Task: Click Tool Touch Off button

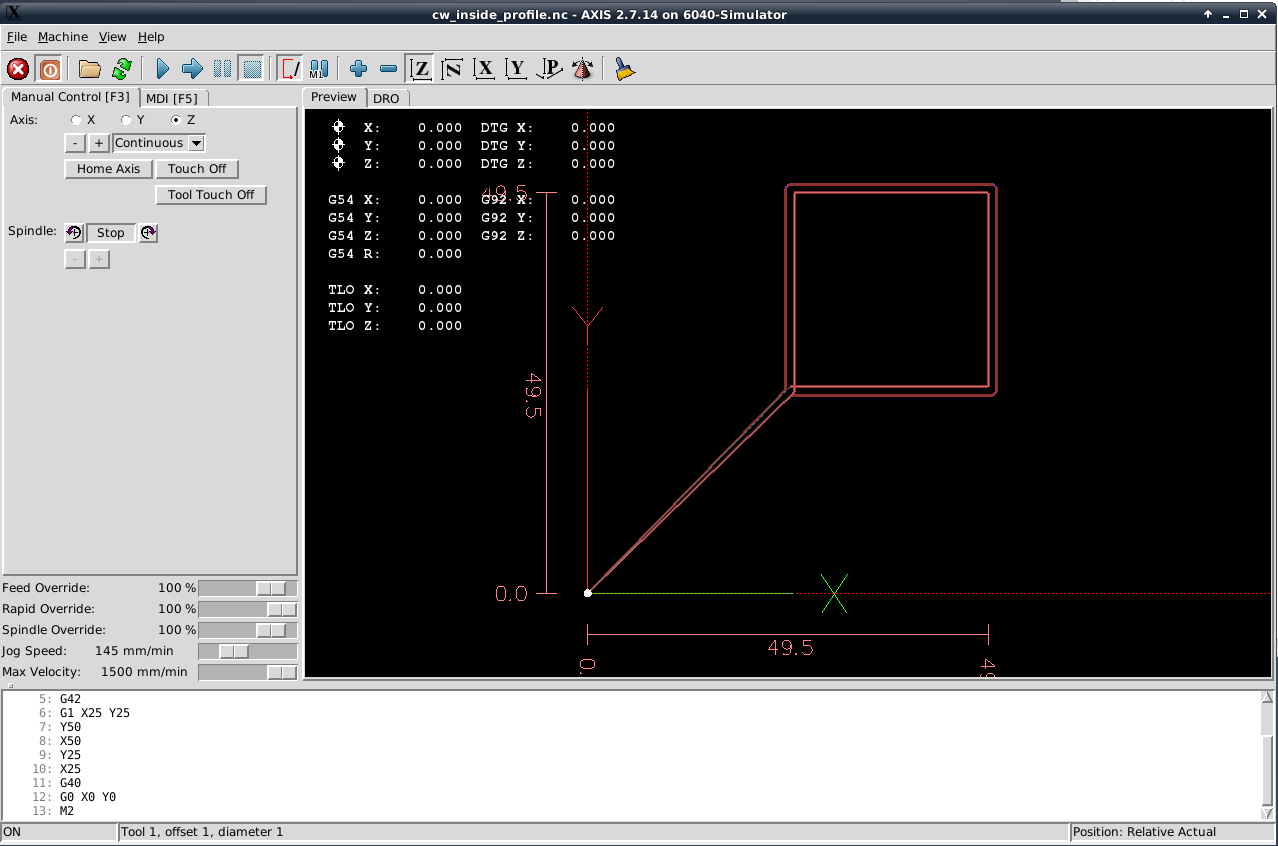Action: pyautogui.click(x=211, y=195)
